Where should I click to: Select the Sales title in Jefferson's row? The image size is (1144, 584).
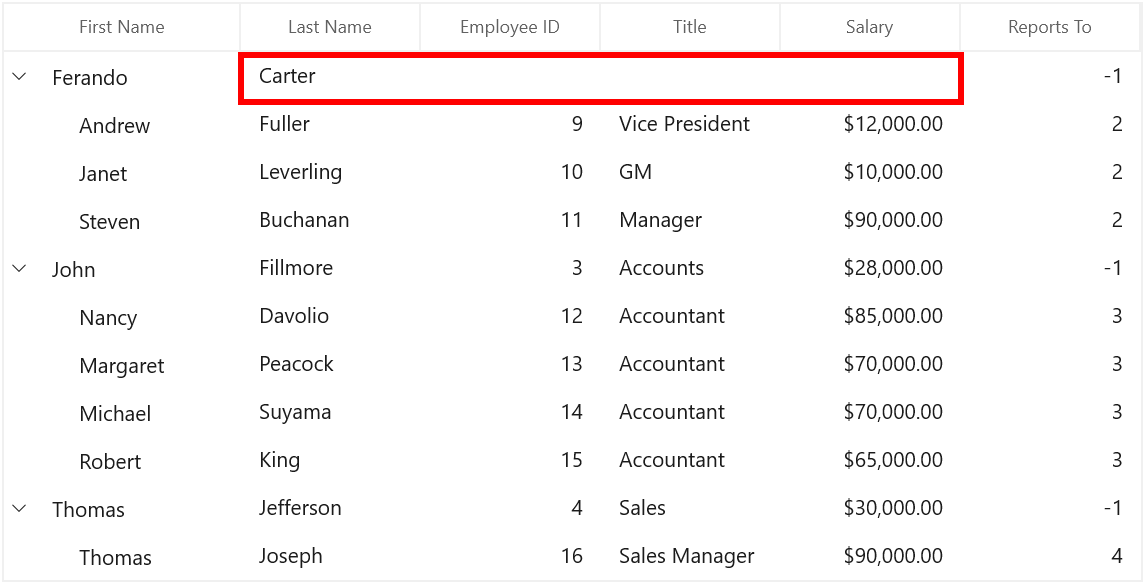[642, 508]
